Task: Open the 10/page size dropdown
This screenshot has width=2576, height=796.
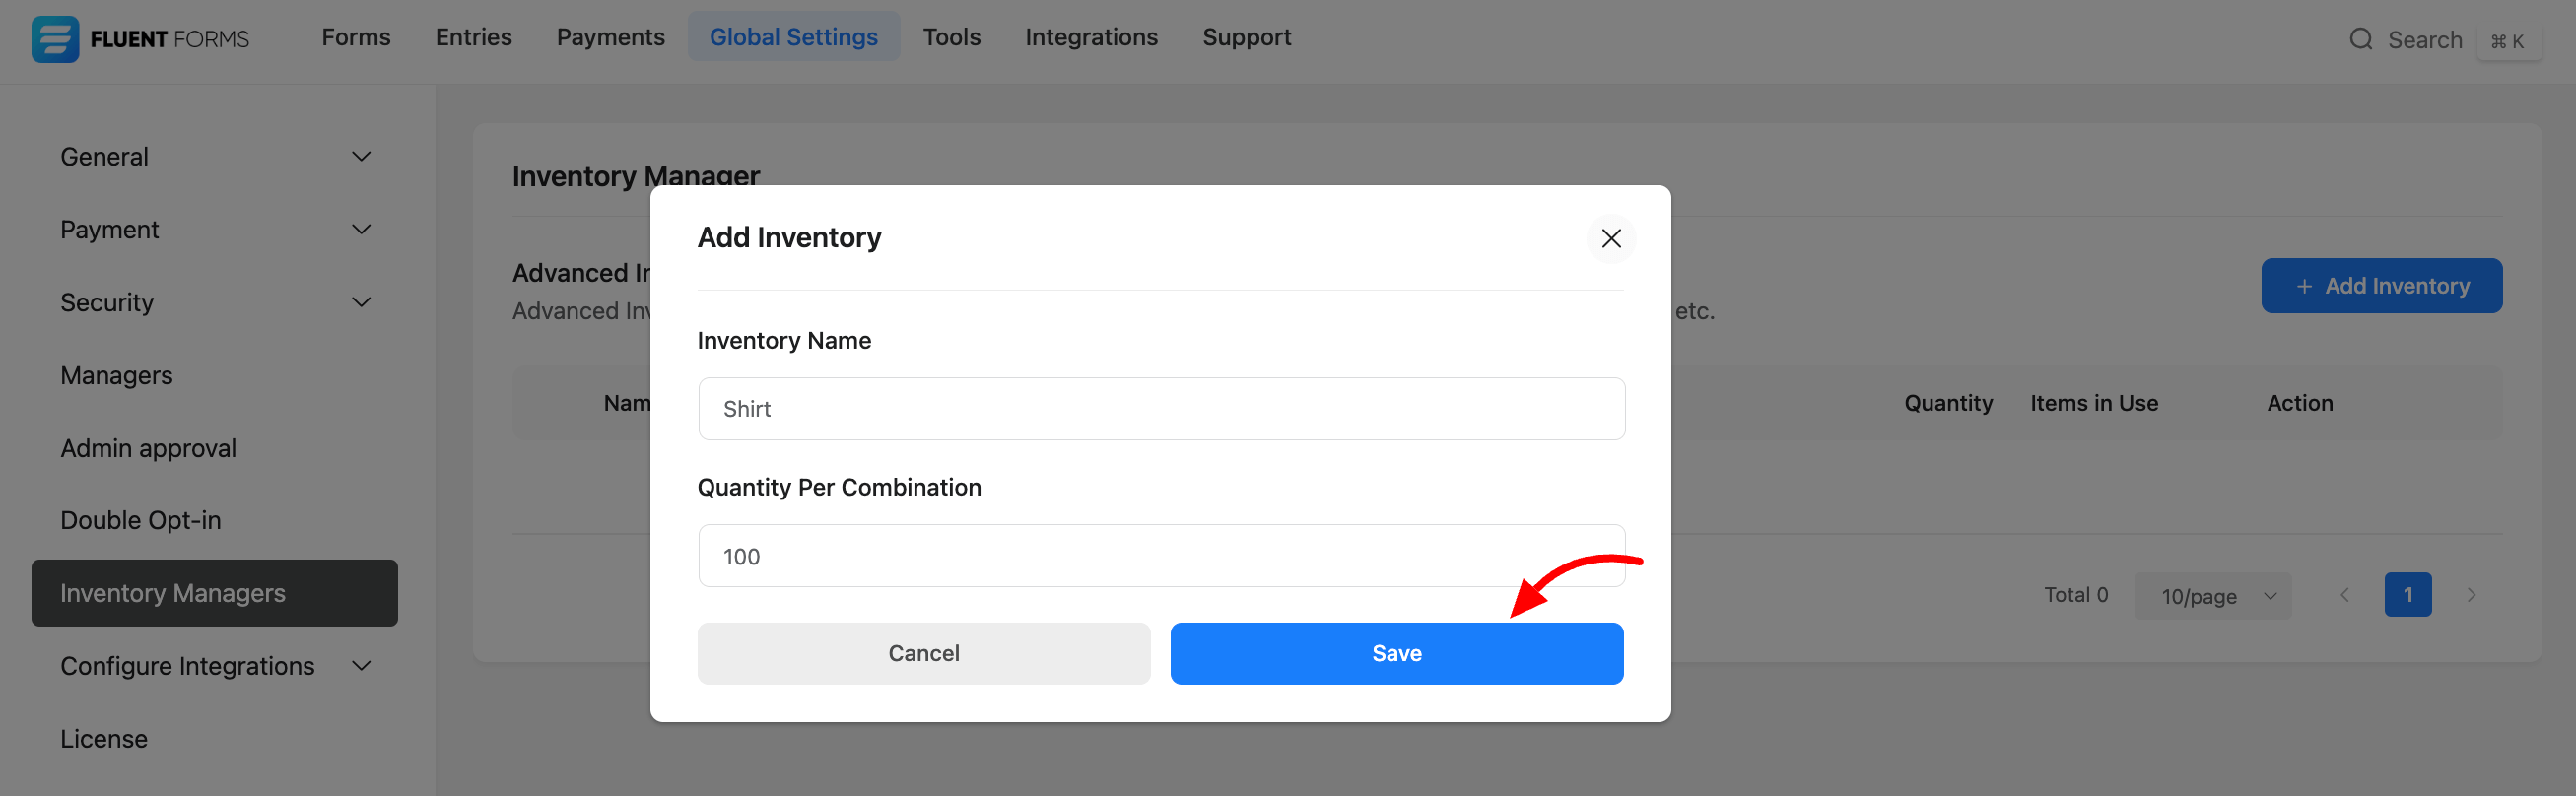Action: 2212,596
